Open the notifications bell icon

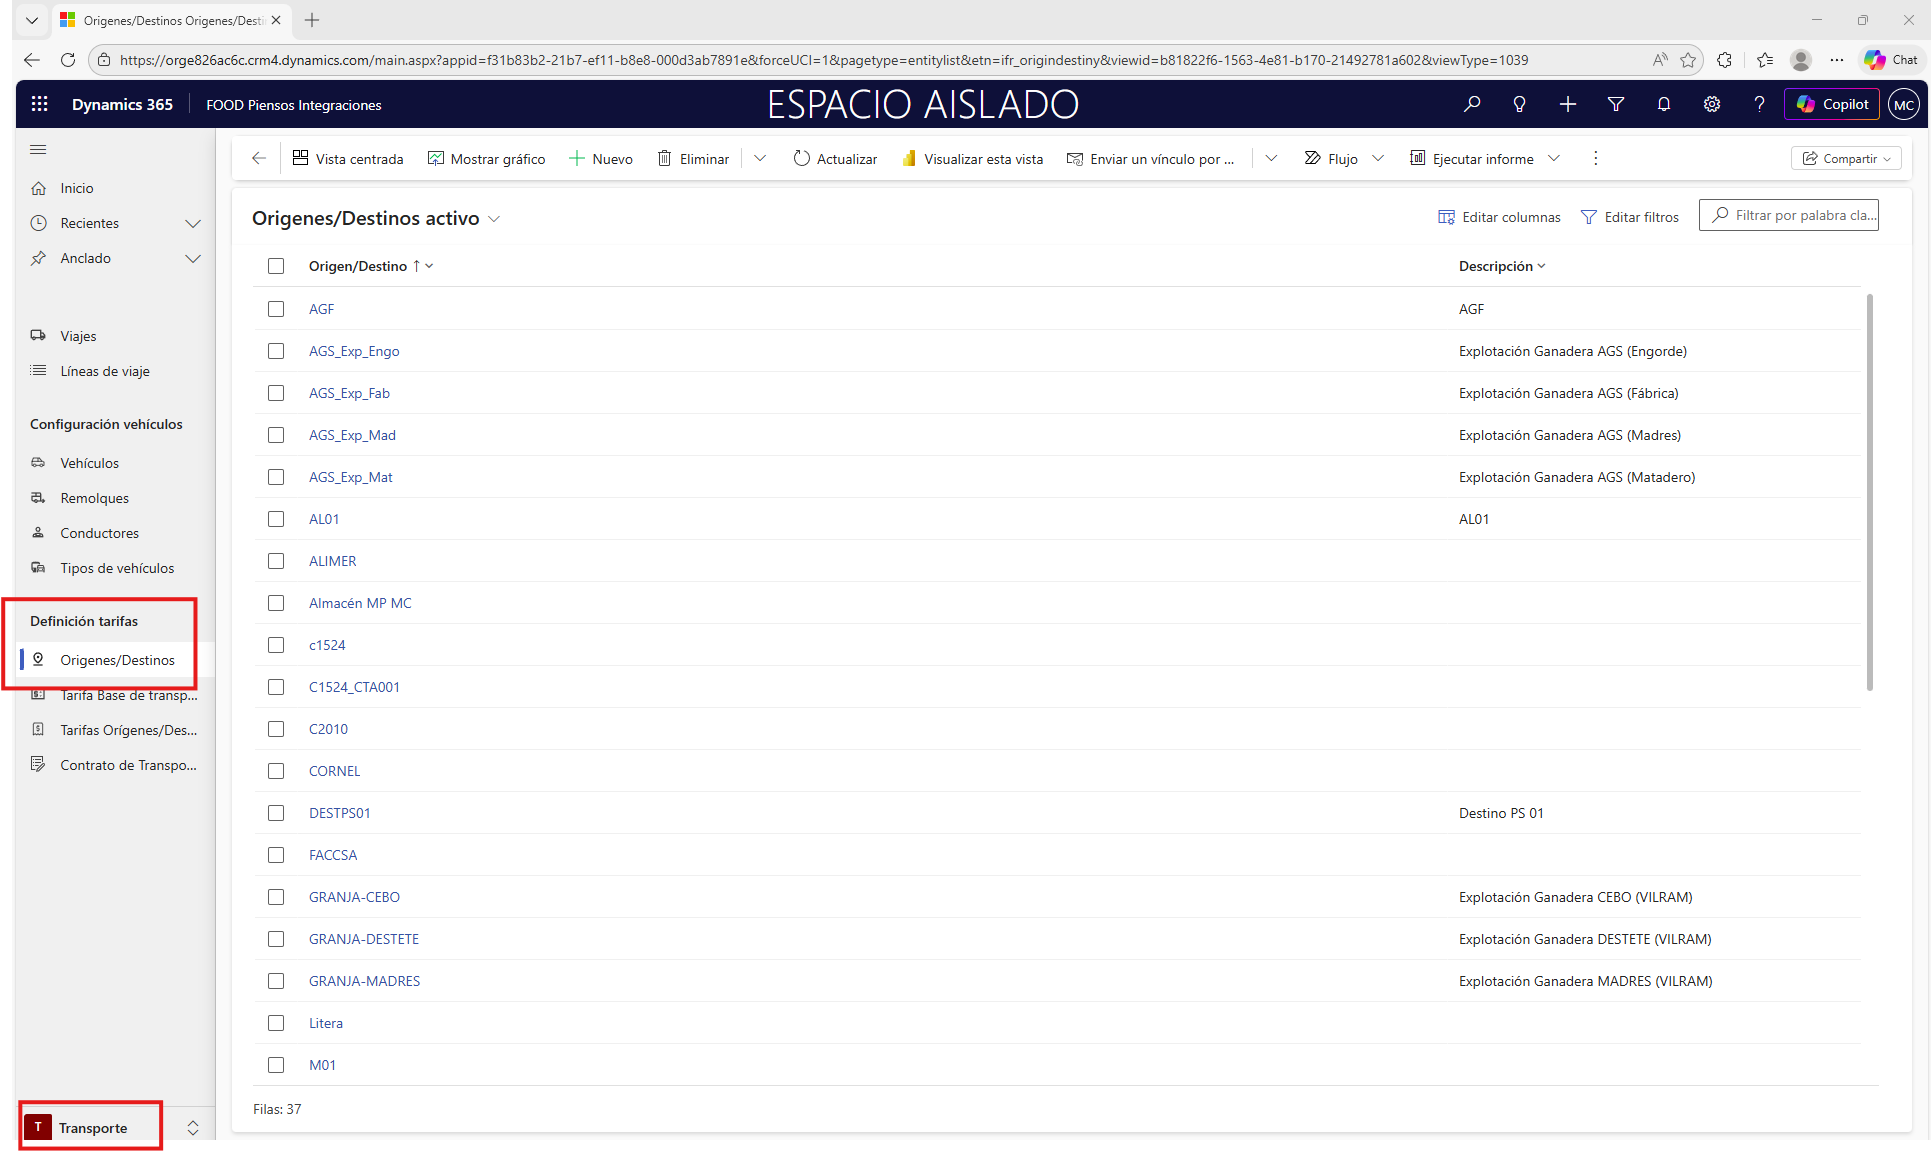click(1663, 104)
